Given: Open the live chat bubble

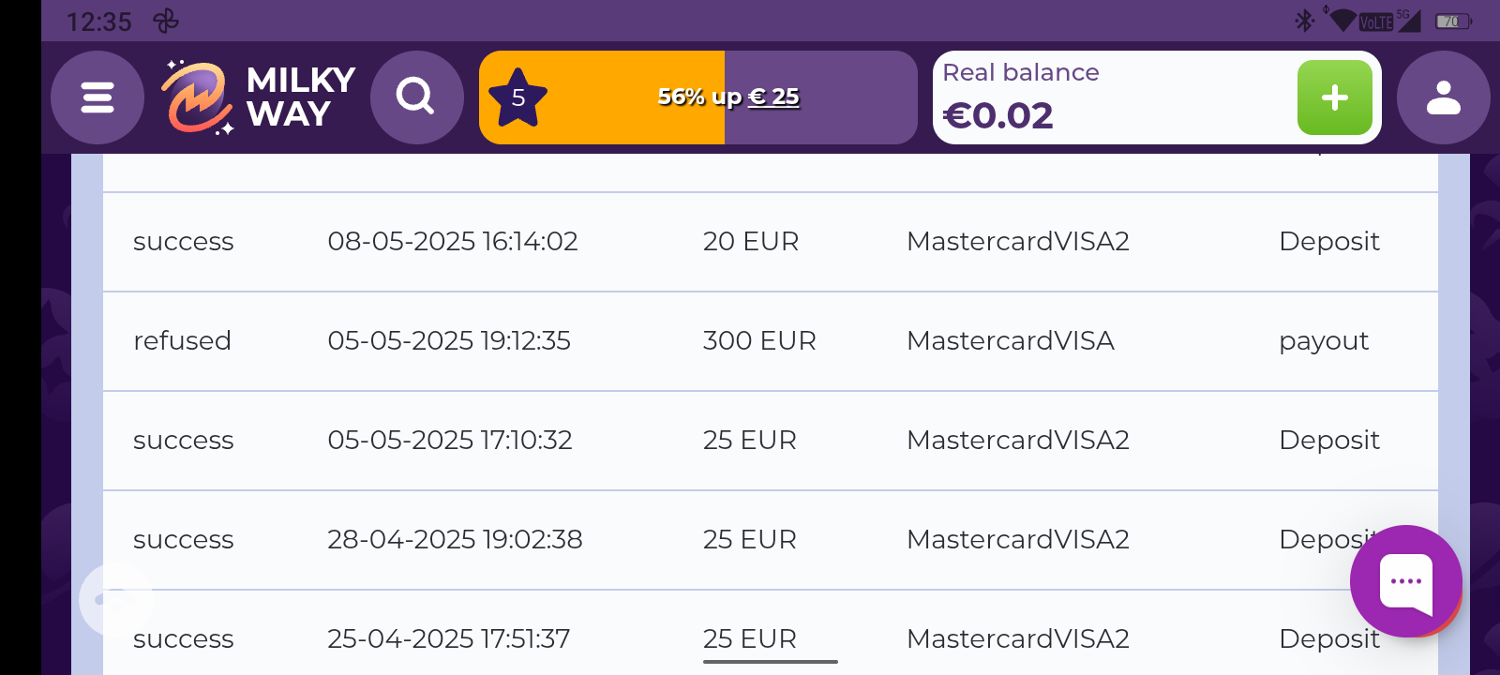Looking at the screenshot, I should click(1405, 581).
